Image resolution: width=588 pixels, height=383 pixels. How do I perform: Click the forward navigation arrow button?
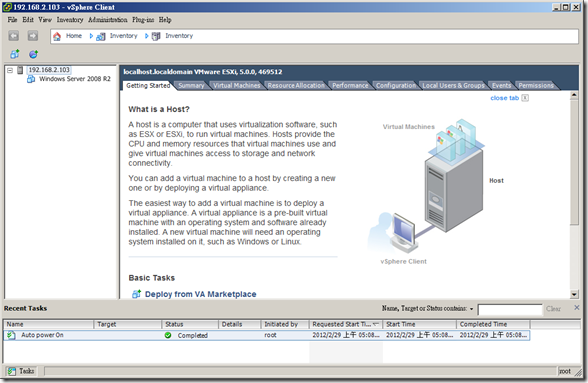click(33, 36)
